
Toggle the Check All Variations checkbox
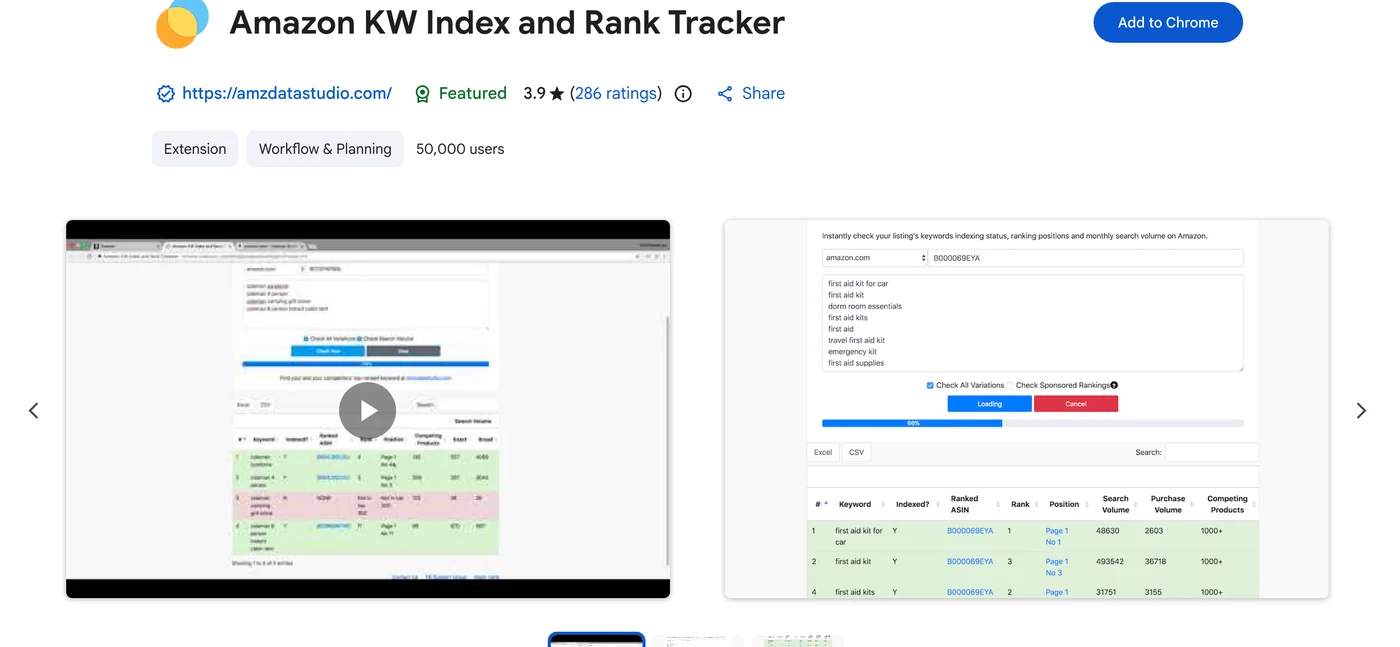[930, 385]
